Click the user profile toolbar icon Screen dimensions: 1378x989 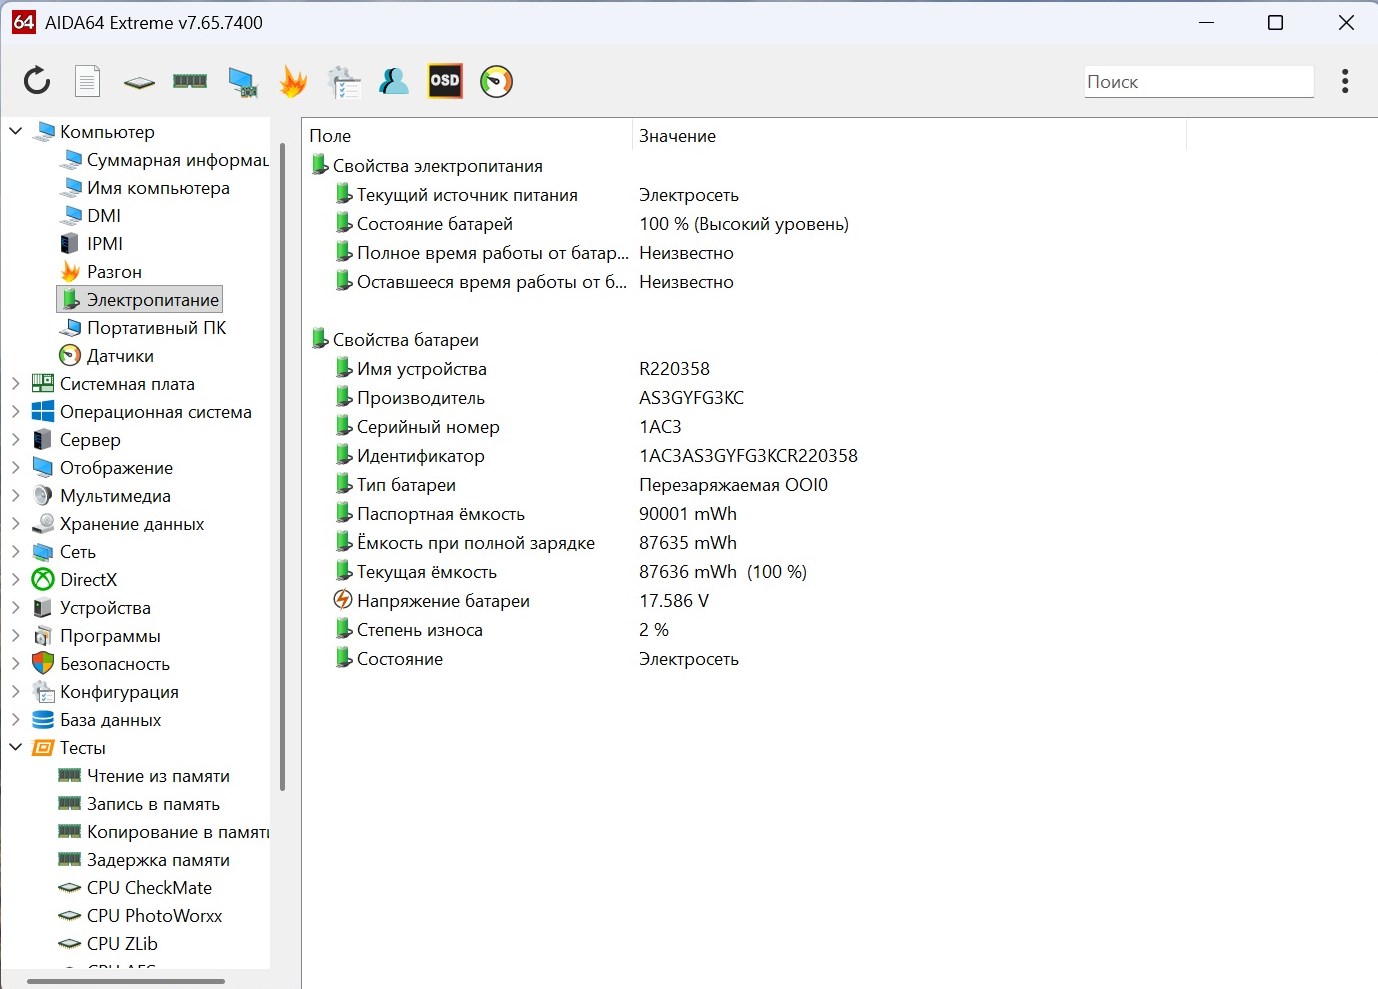tap(394, 81)
